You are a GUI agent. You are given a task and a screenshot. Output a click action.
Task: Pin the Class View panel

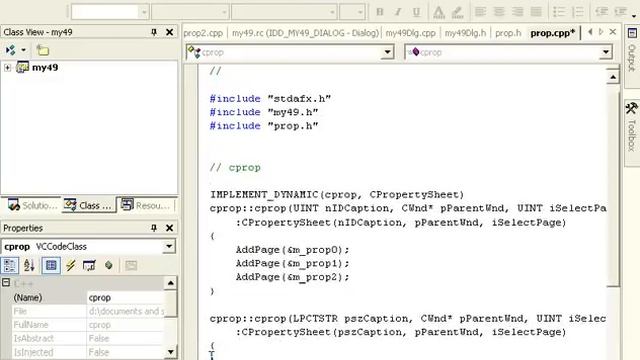[154, 32]
